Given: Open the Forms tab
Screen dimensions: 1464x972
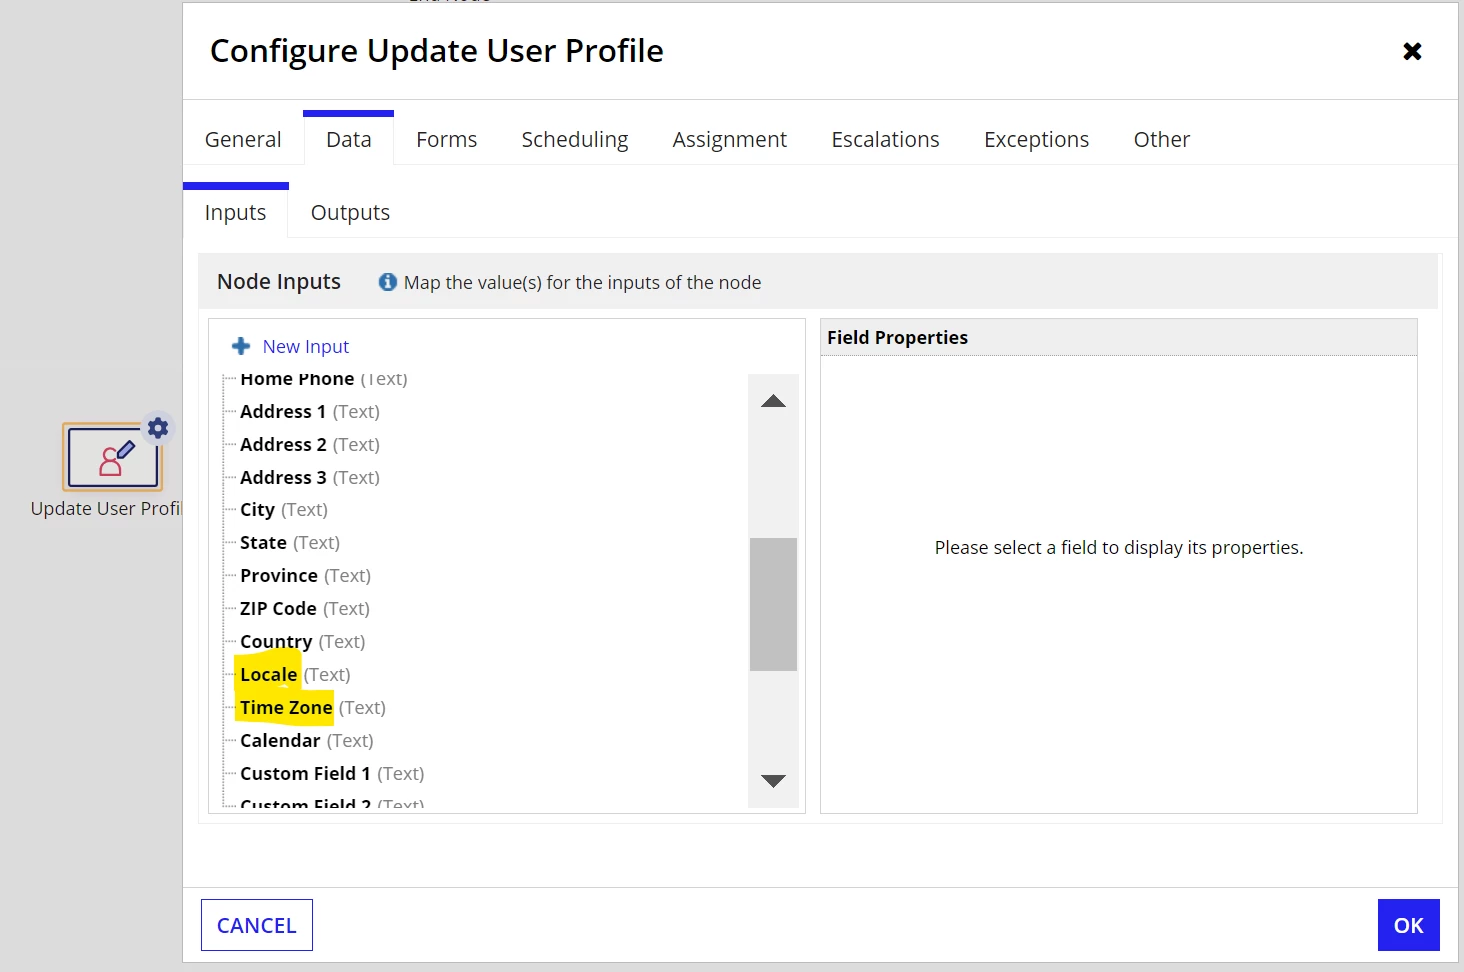Looking at the screenshot, I should 446,140.
